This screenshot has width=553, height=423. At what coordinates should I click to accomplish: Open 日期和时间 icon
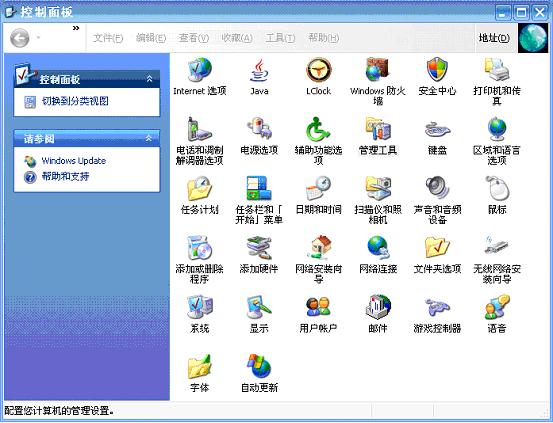coord(318,188)
